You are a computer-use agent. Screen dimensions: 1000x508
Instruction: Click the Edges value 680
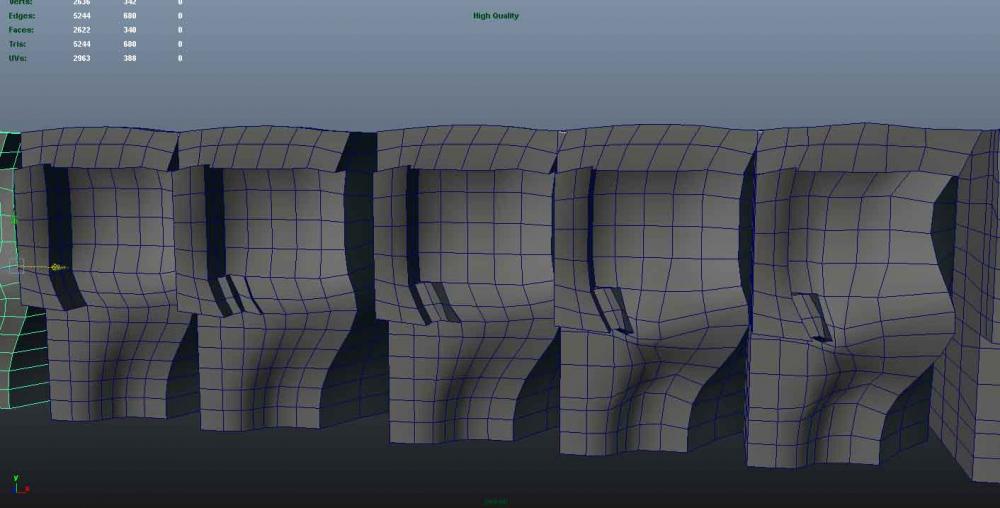coord(129,16)
